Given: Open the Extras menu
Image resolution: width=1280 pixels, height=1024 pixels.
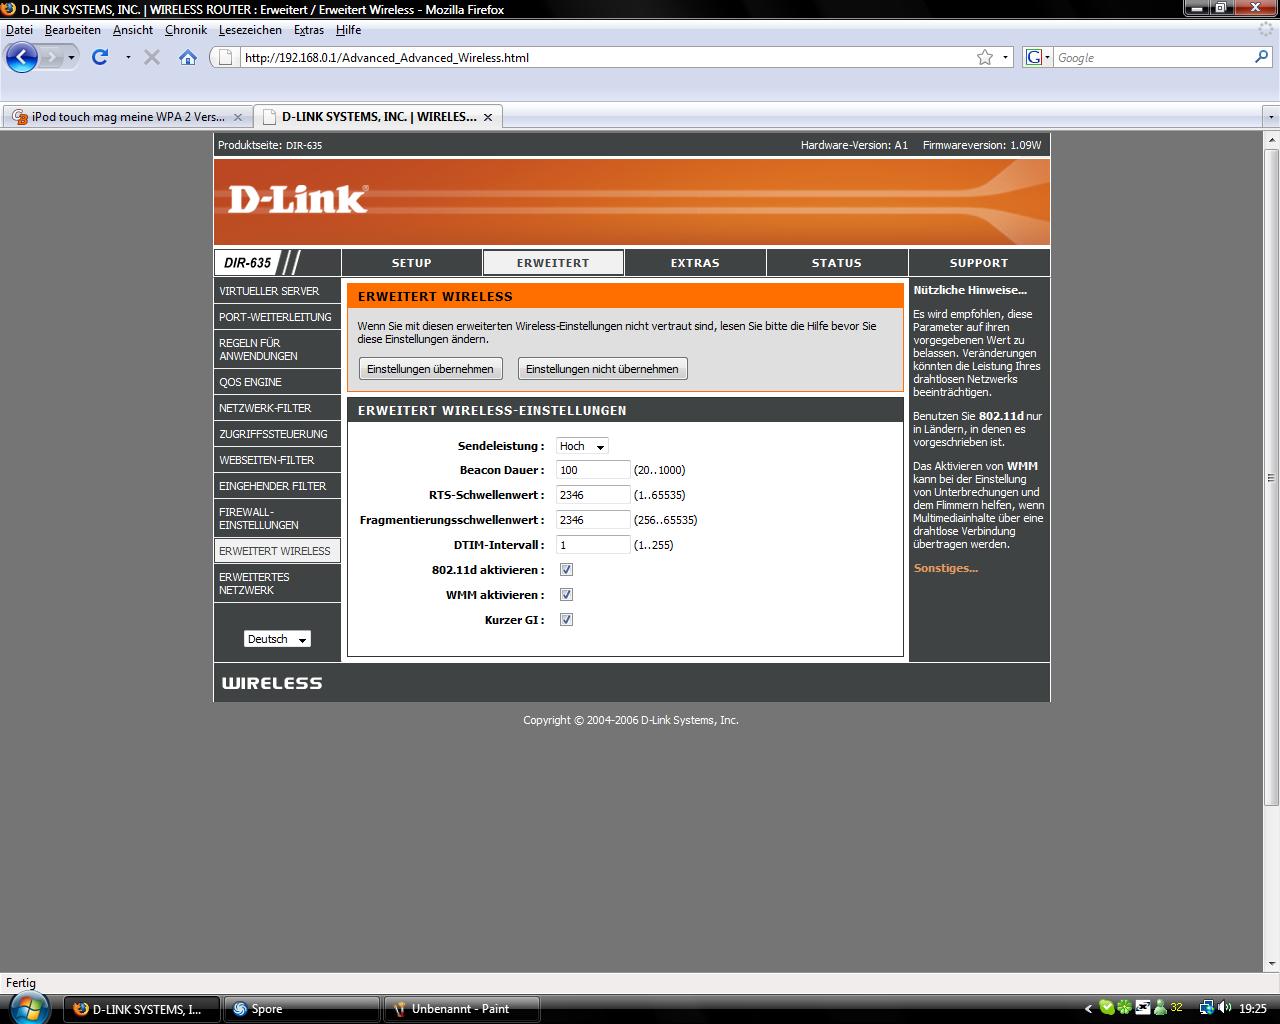Looking at the screenshot, I should point(308,30).
